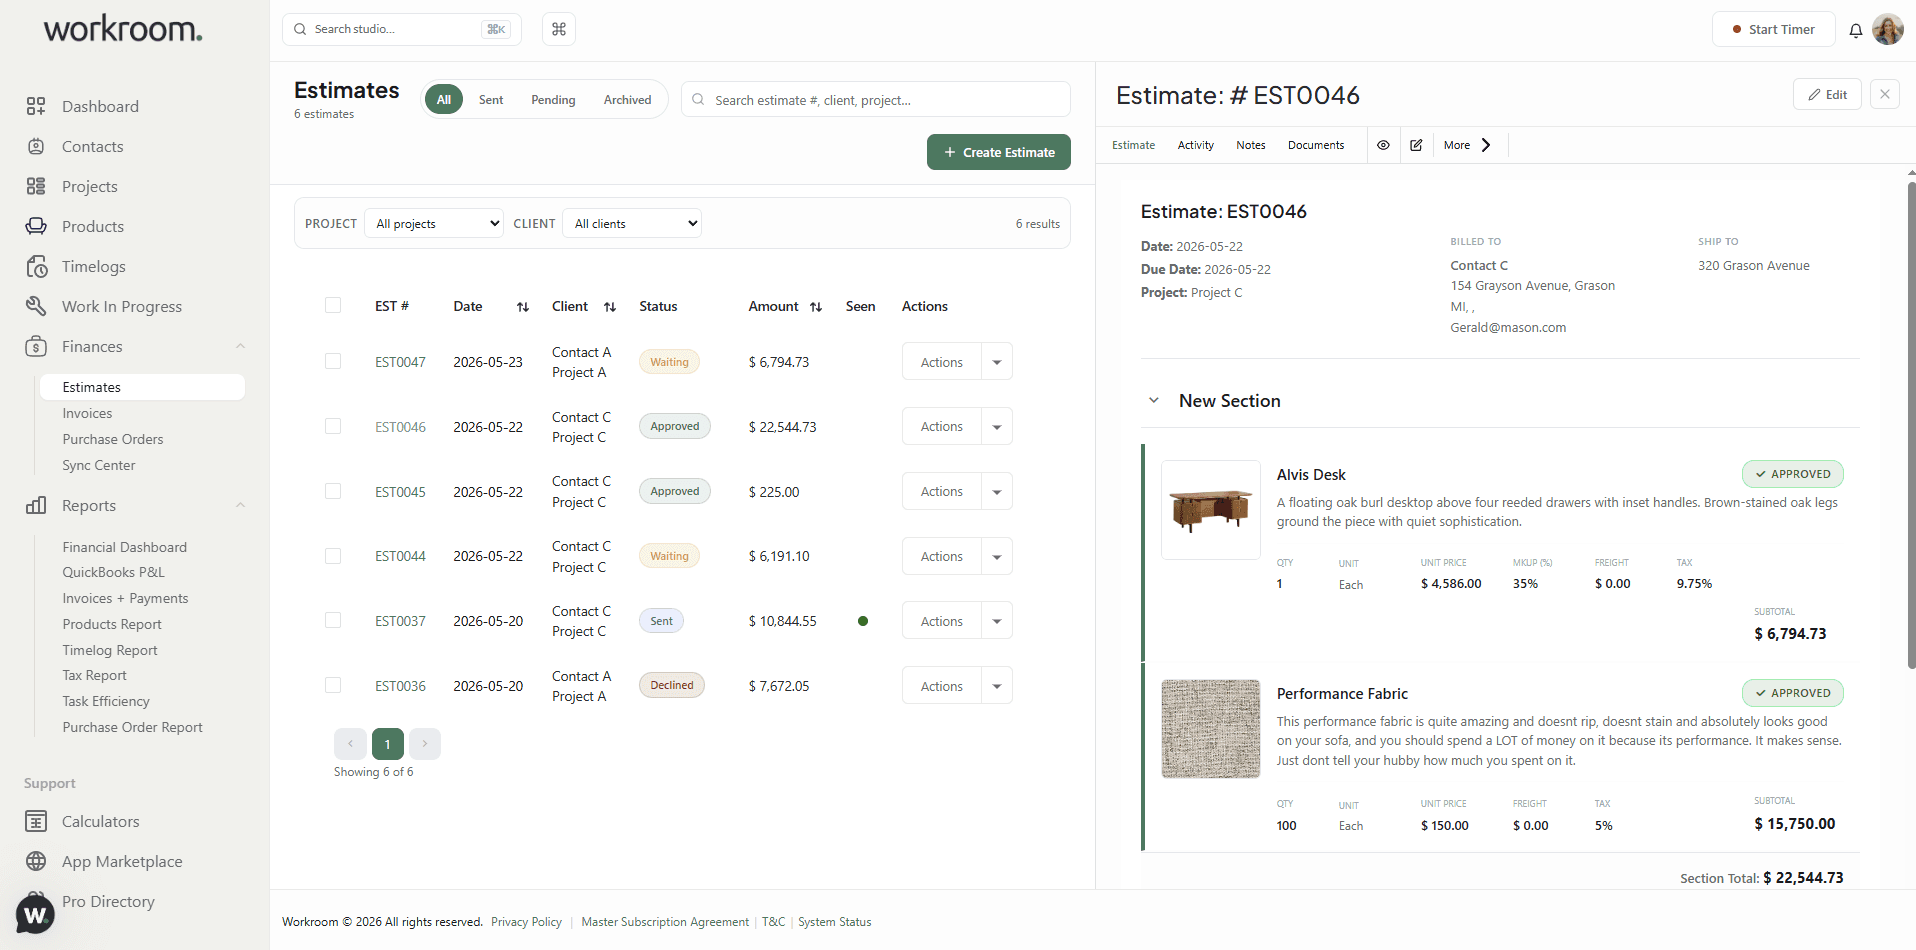Expand actions dropdown arrow for EST0046
This screenshot has height=950, width=1916.
coord(997,426)
